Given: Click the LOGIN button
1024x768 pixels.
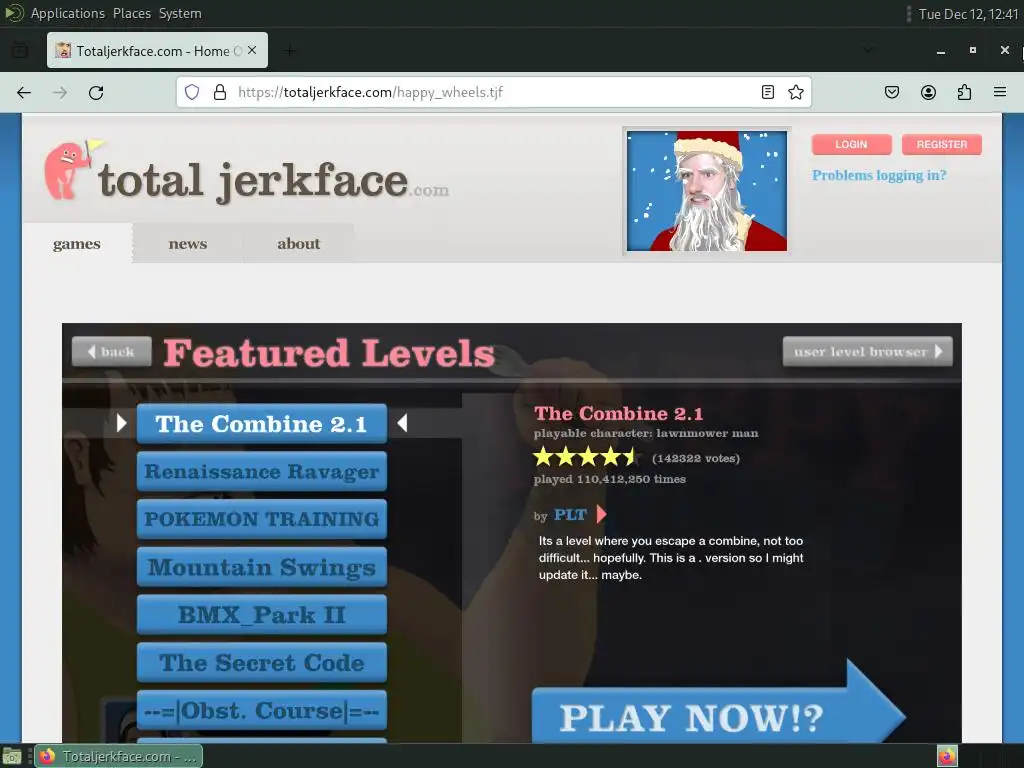Looking at the screenshot, I should point(852,144).
